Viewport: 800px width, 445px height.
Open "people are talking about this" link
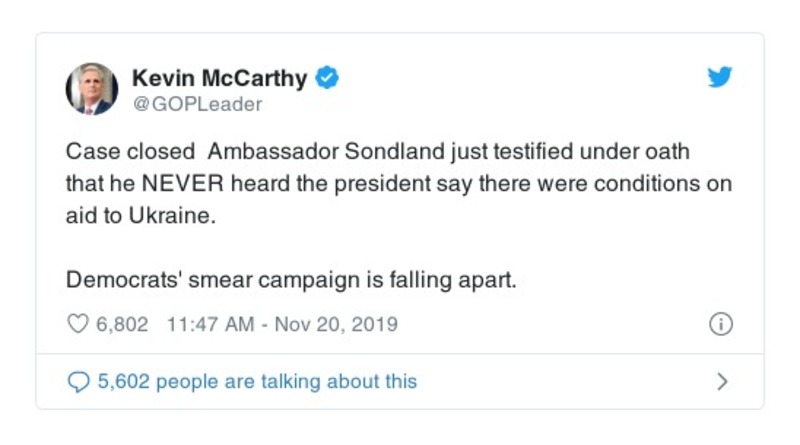[286, 381]
